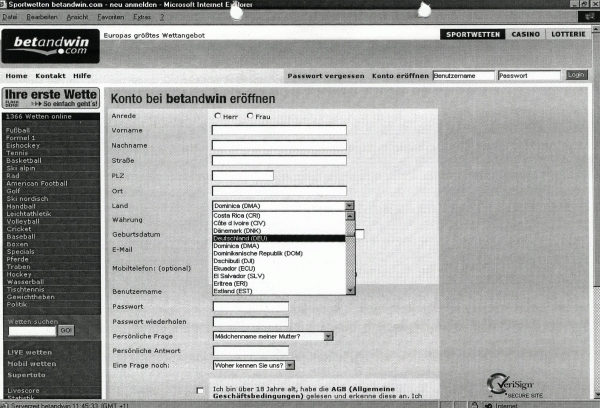Open the Eishockey category
Viewport: 600px width, 408px height.
[x=23, y=145]
